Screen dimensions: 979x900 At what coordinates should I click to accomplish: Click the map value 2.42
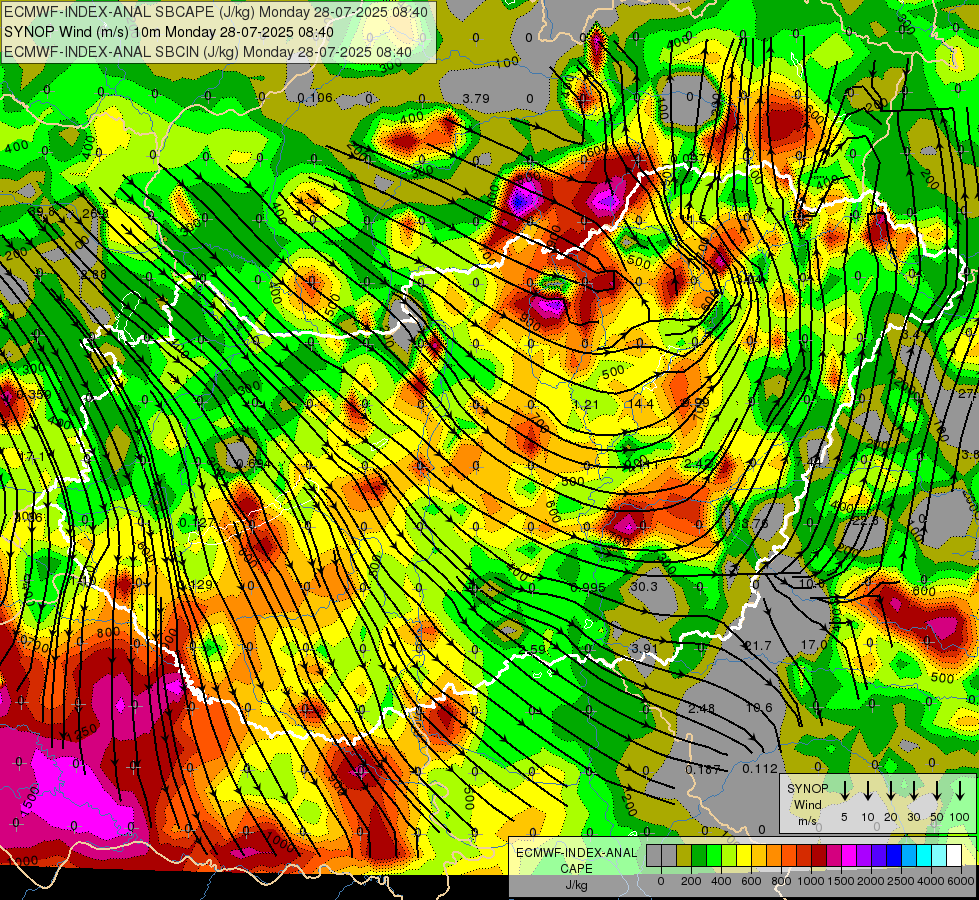(697, 463)
